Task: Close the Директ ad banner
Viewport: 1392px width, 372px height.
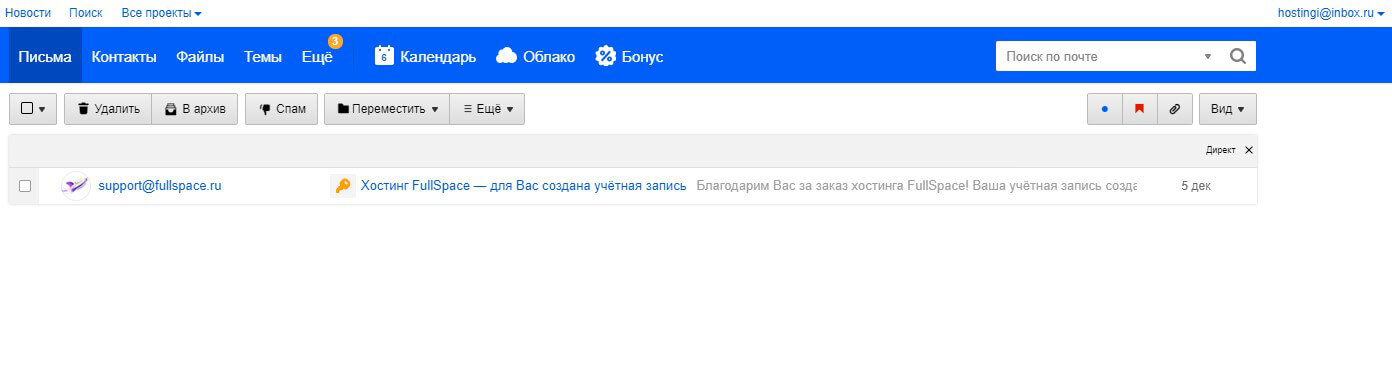Action: point(1249,150)
